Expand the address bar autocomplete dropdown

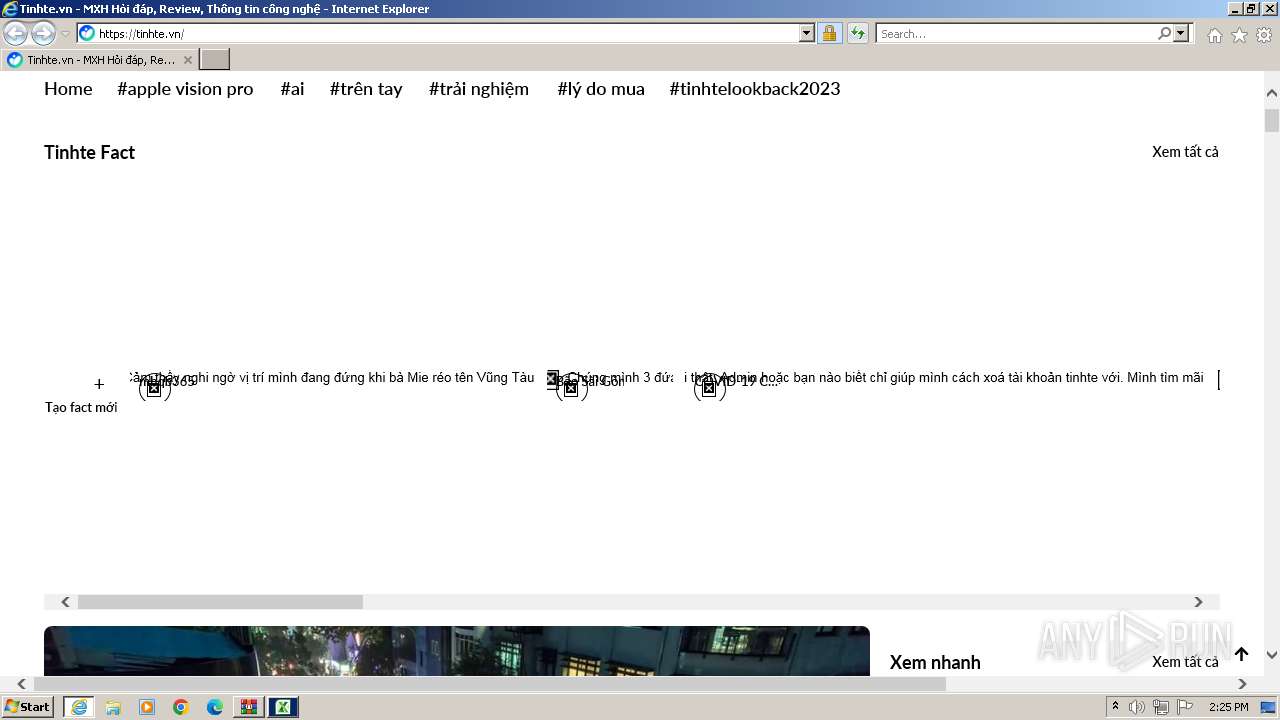807,34
